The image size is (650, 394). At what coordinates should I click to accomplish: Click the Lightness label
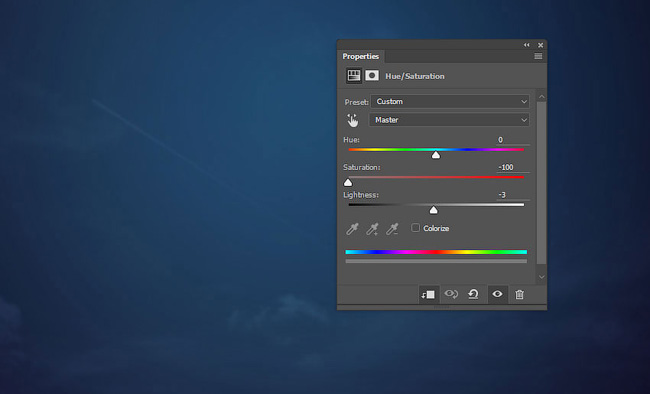pos(361,195)
